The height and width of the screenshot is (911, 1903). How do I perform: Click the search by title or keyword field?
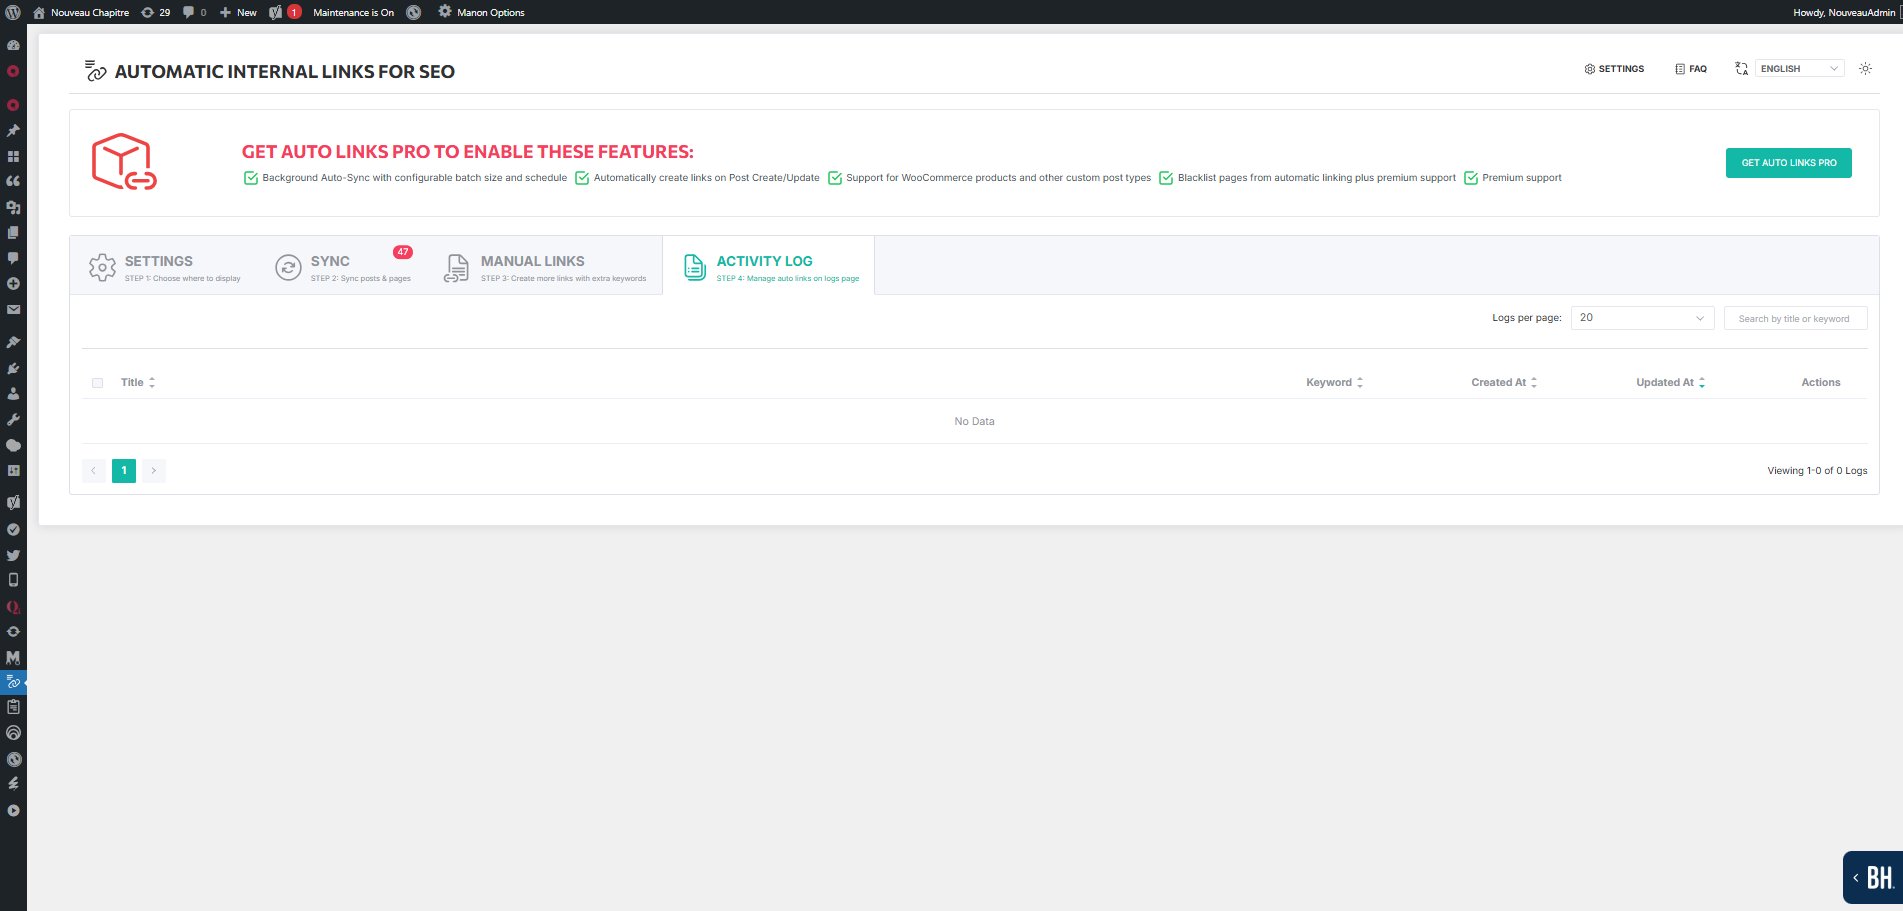pyautogui.click(x=1795, y=317)
